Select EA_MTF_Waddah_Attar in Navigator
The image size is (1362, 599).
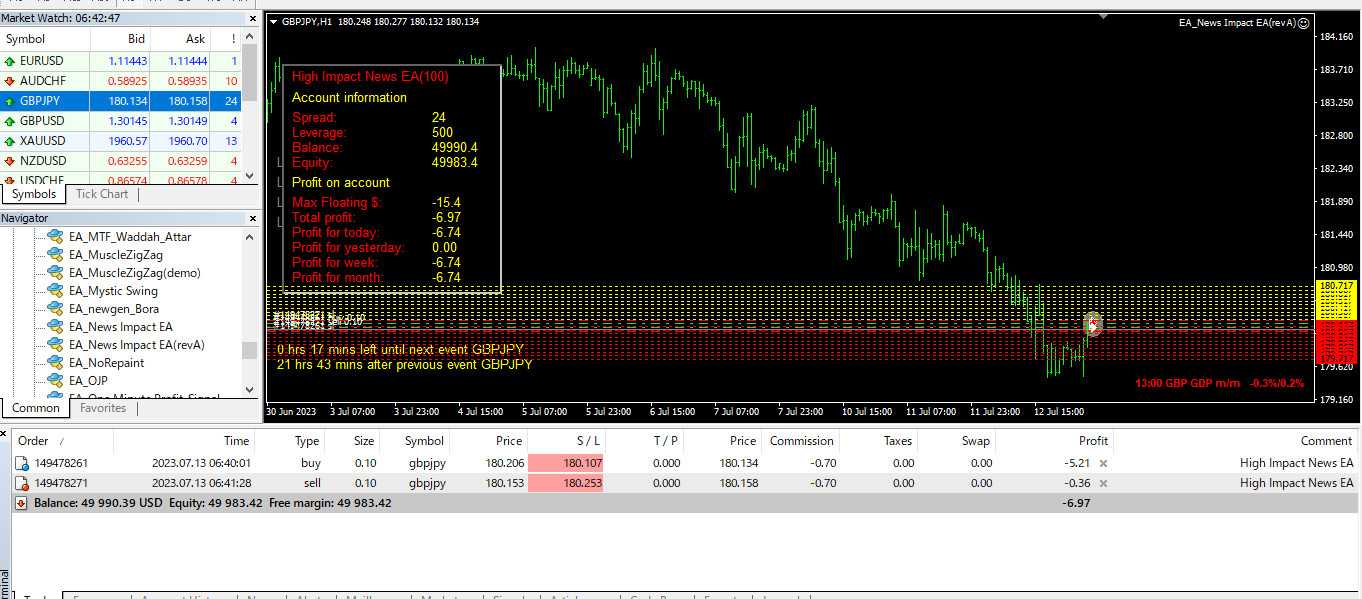pos(130,237)
